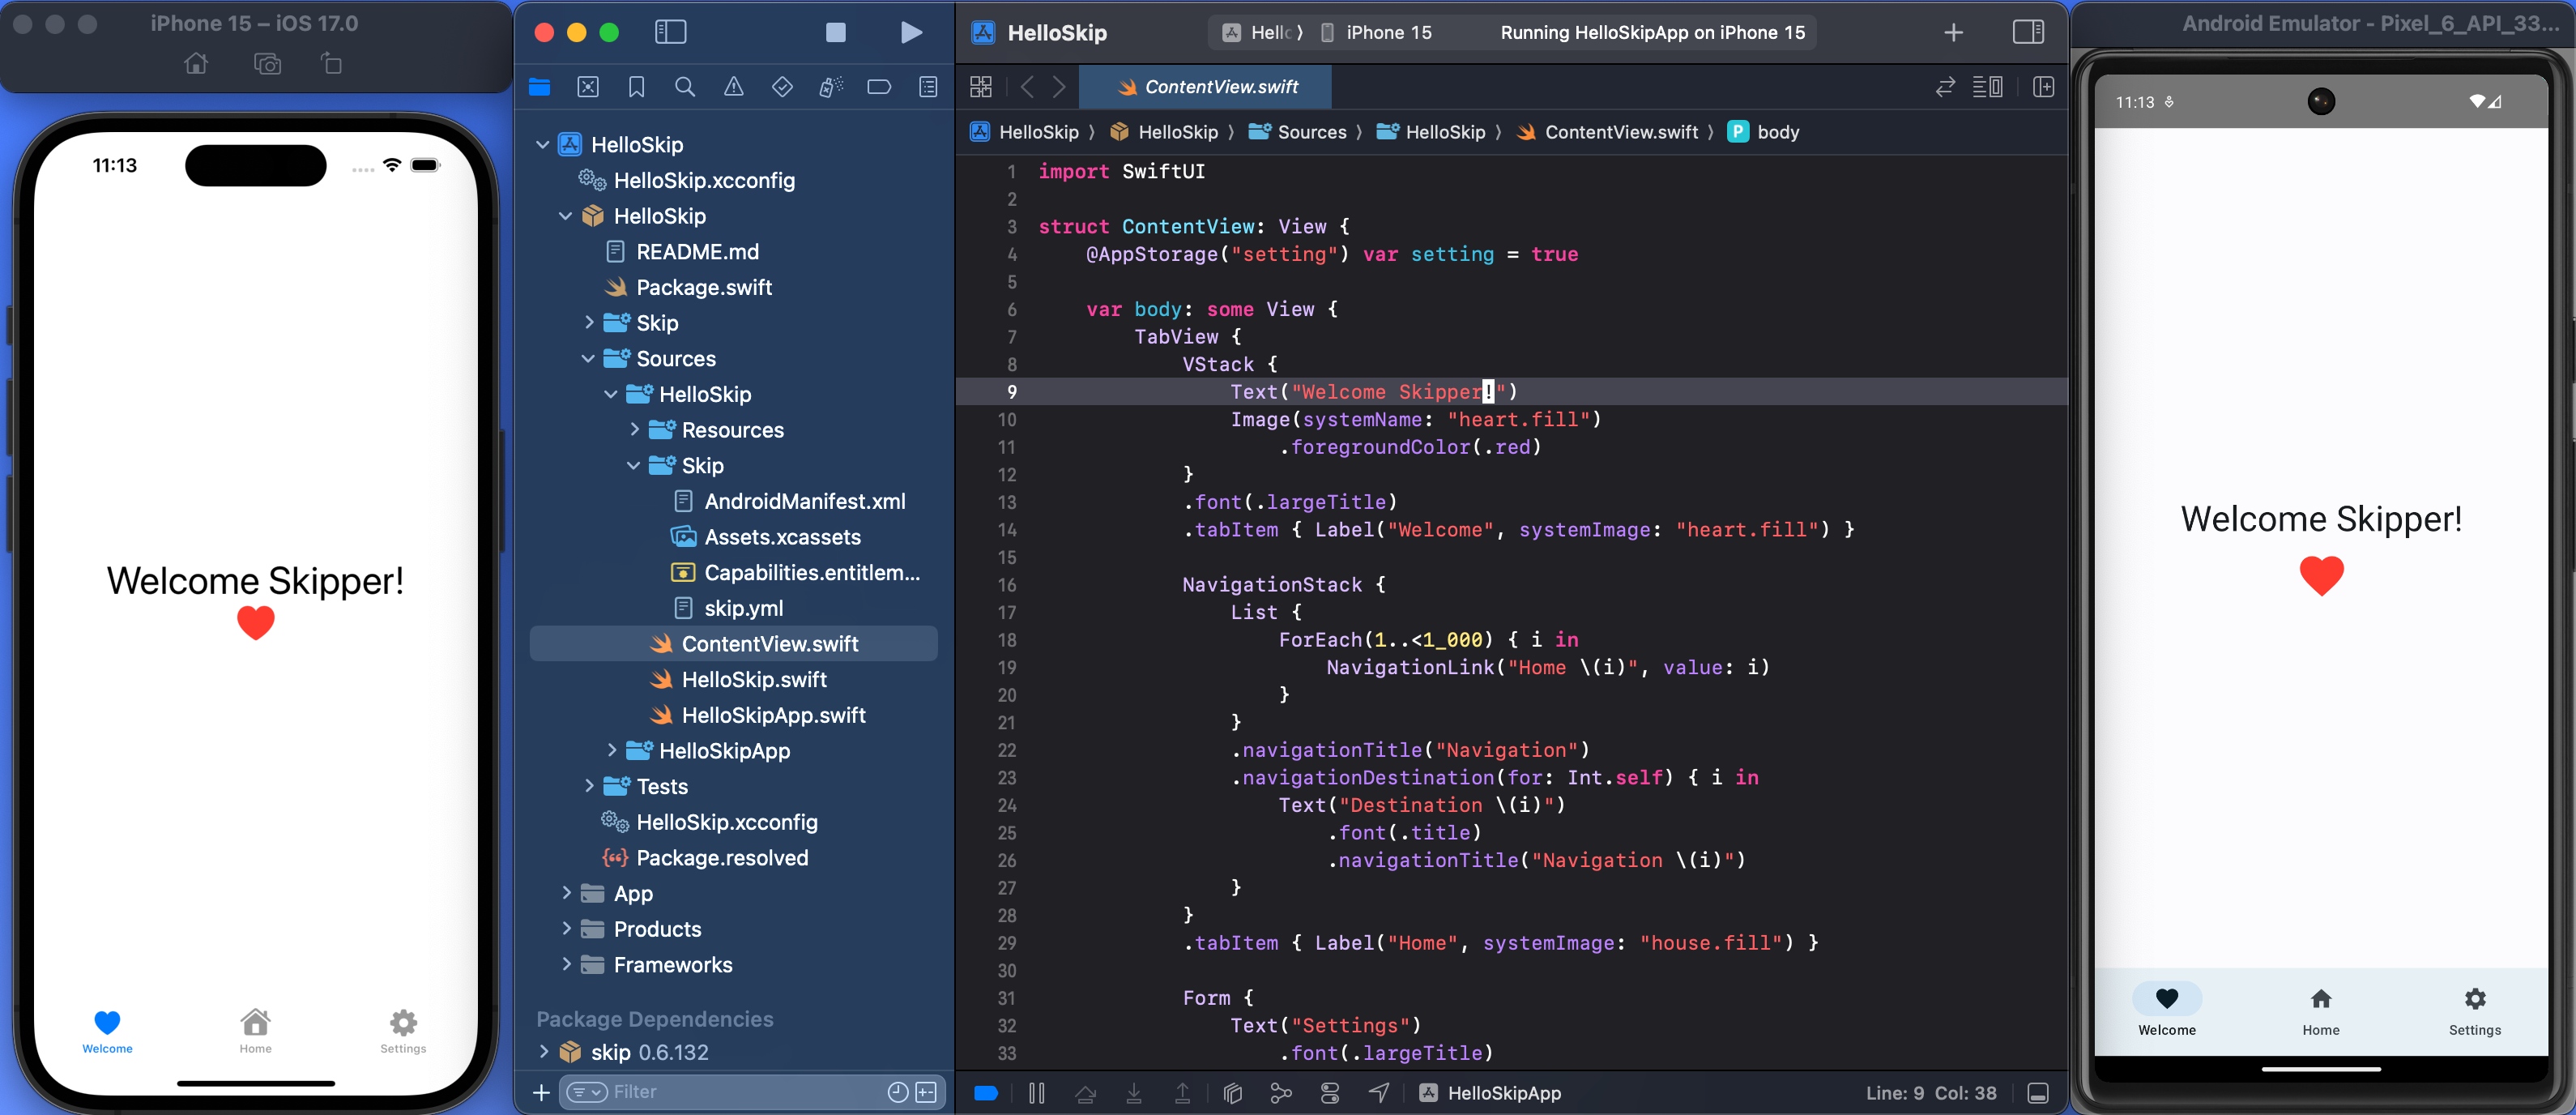
Task: Expand skip 0.6.132 under Package Dependencies
Action: pos(543,1052)
